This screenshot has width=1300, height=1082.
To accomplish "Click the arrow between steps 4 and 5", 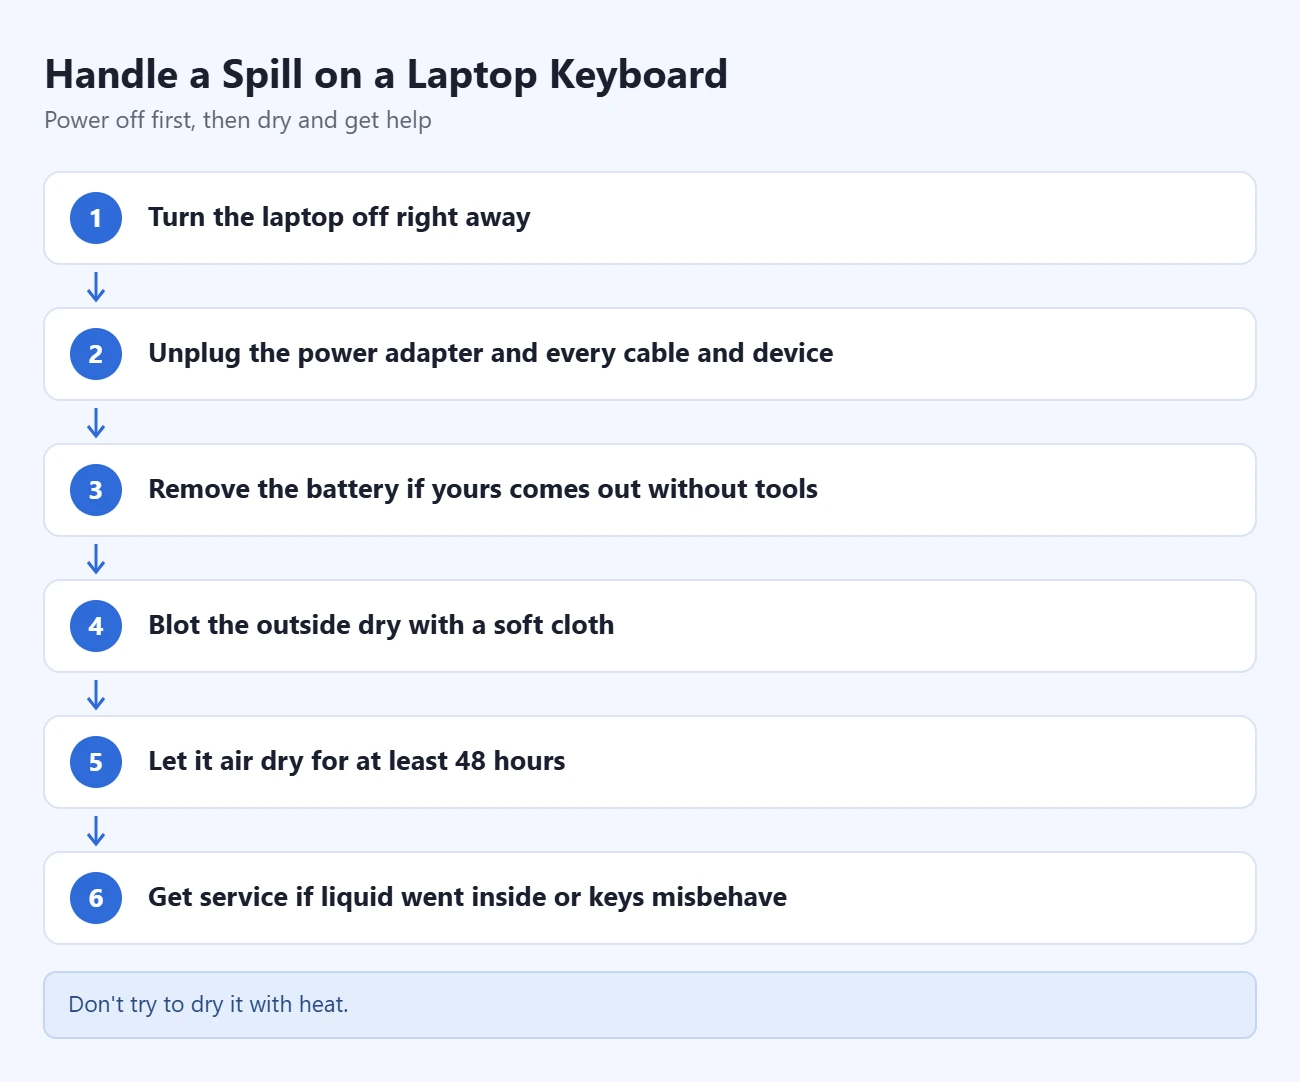I will tap(96, 695).
